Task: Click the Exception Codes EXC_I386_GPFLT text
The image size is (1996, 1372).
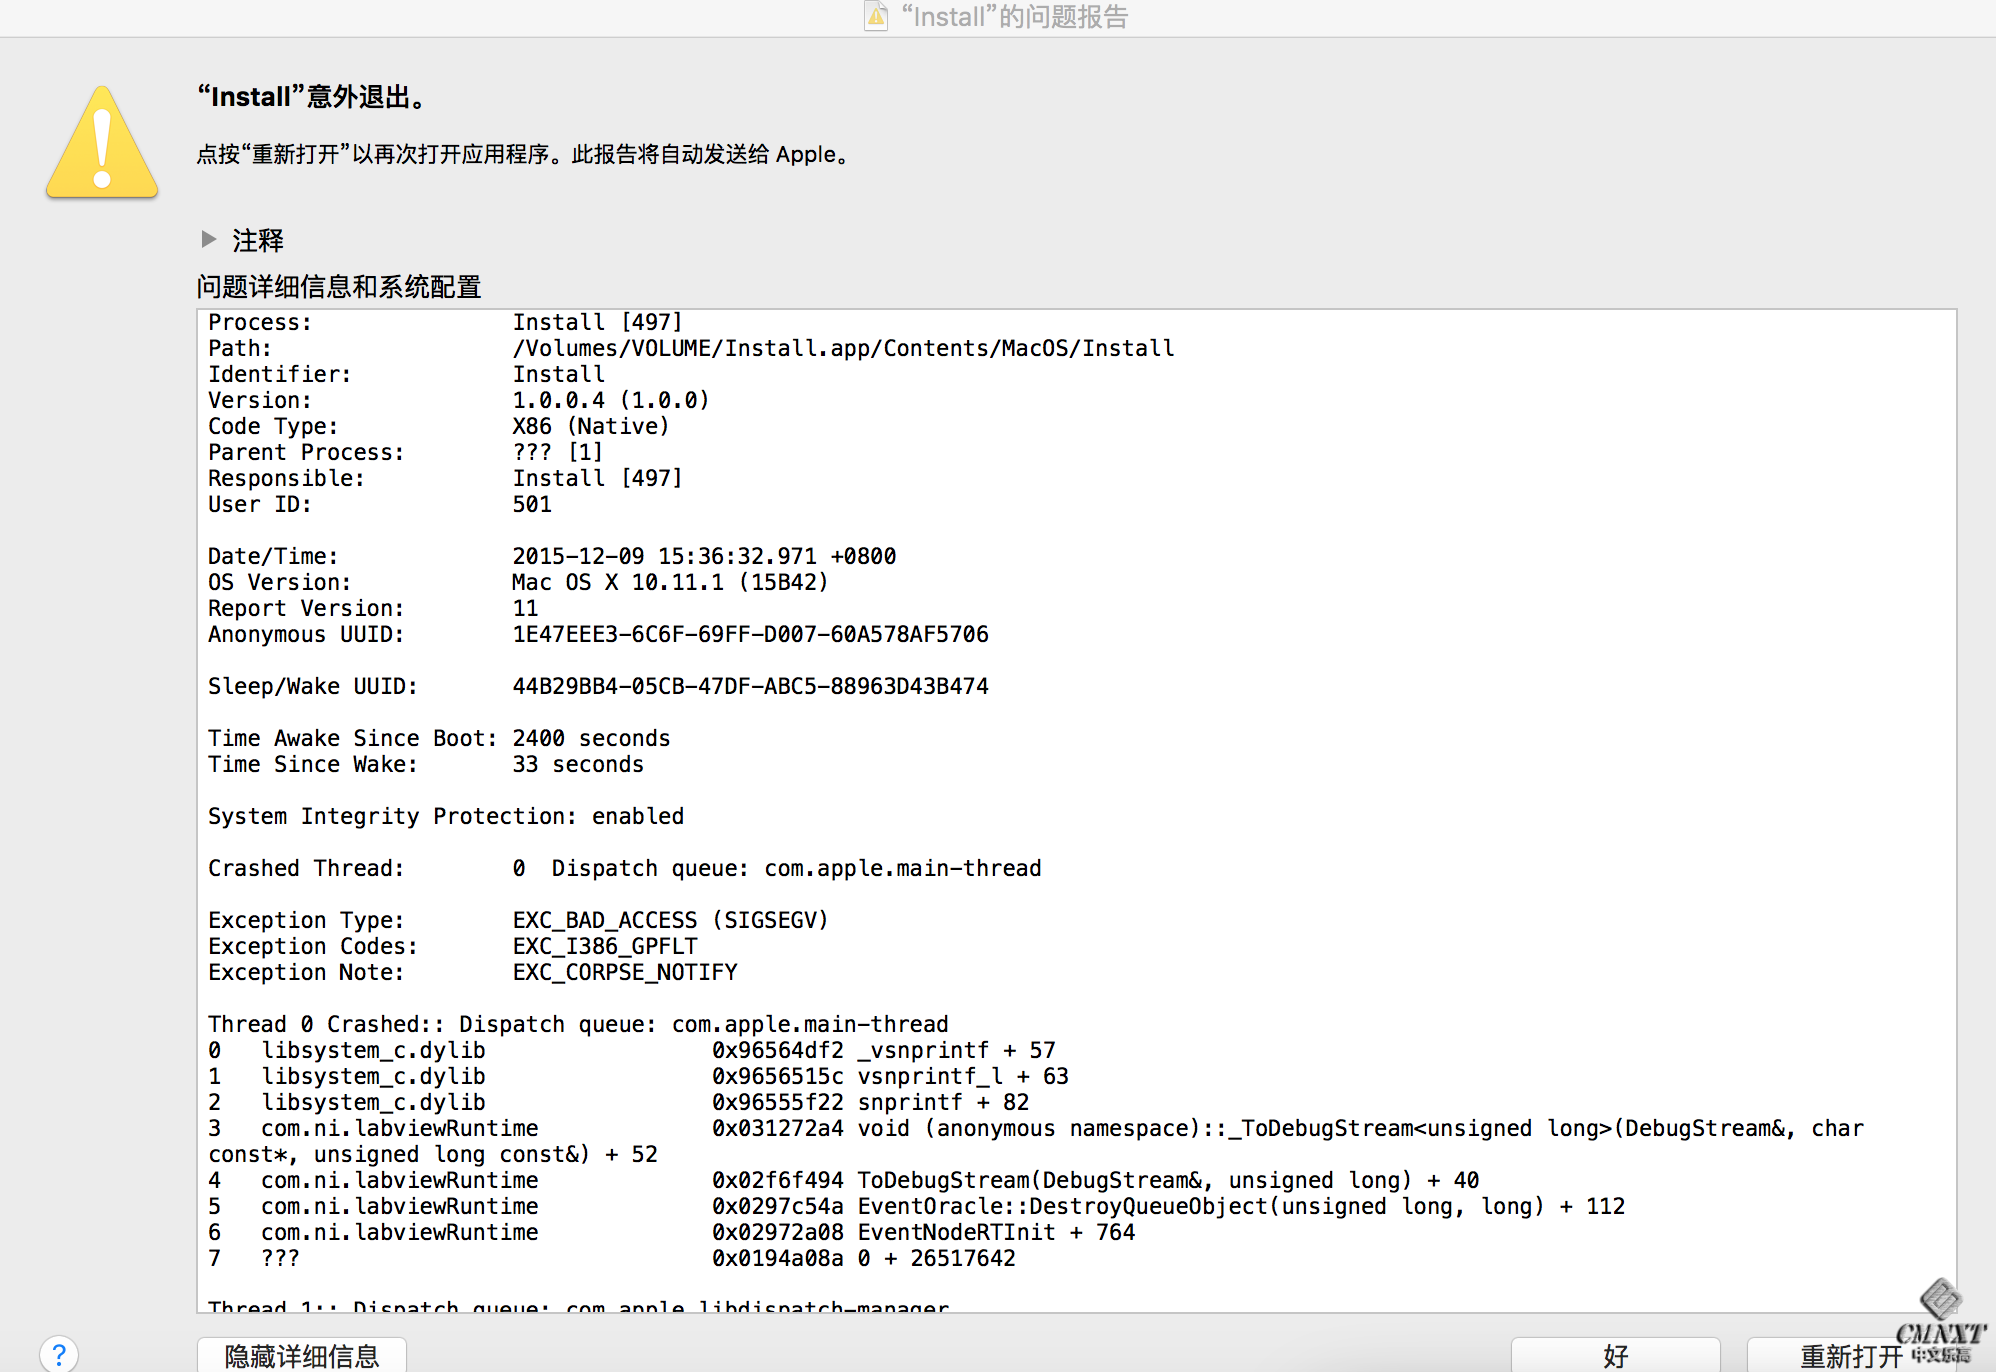Action: (x=605, y=946)
